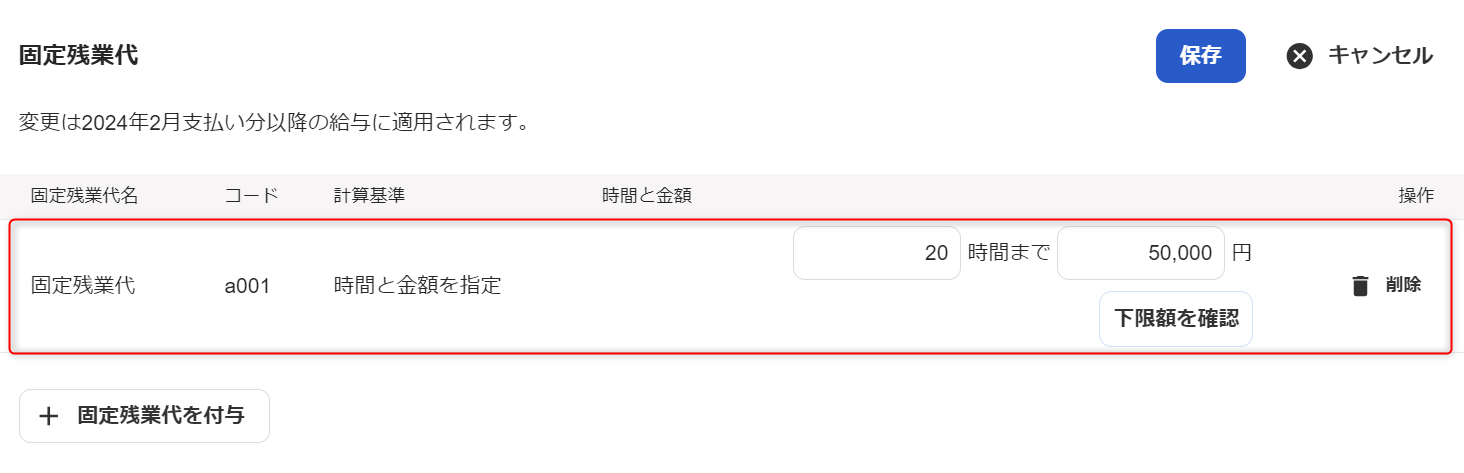1464x473 pixels.
Task: Click the キャンセル text label
Action: [1380, 56]
